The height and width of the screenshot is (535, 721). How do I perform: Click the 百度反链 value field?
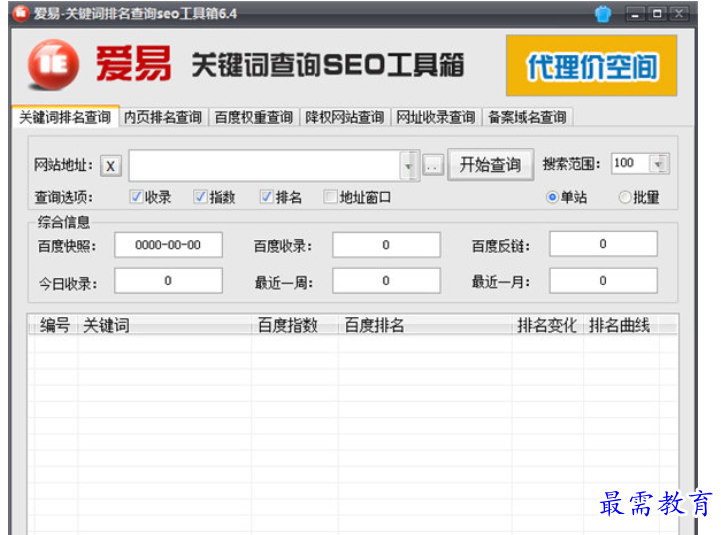pos(603,244)
